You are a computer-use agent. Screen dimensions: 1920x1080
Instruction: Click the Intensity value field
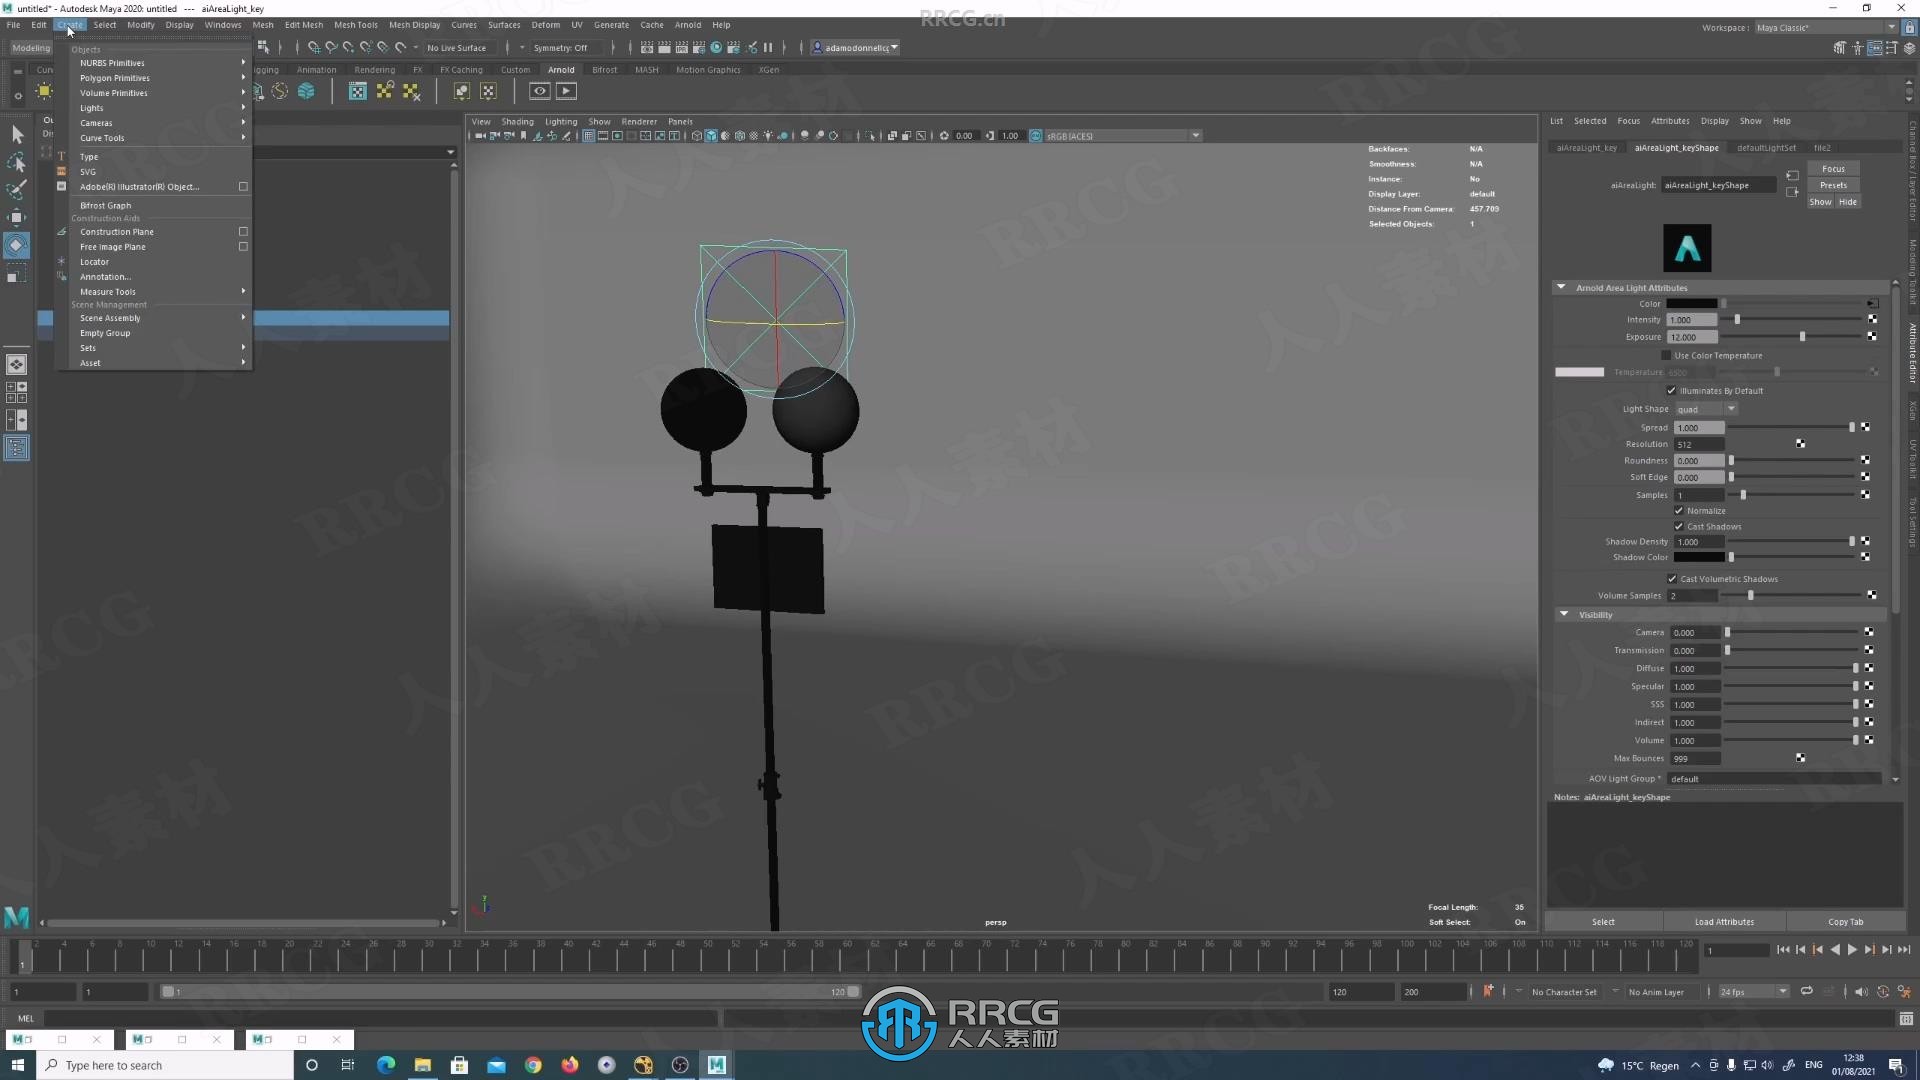click(1692, 320)
